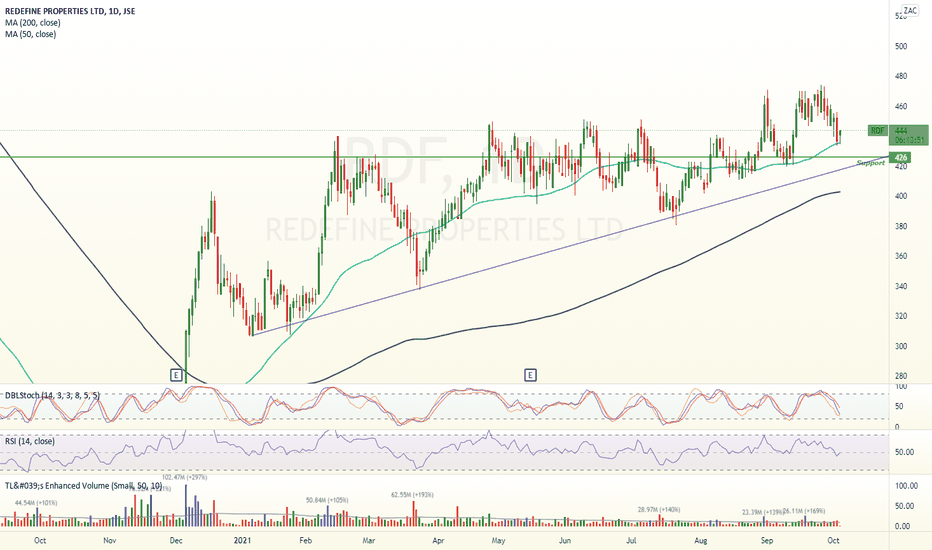The width and height of the screenshot is (932, 550).
Task: Click the 480 value on price axis
Action: point(901,76)
